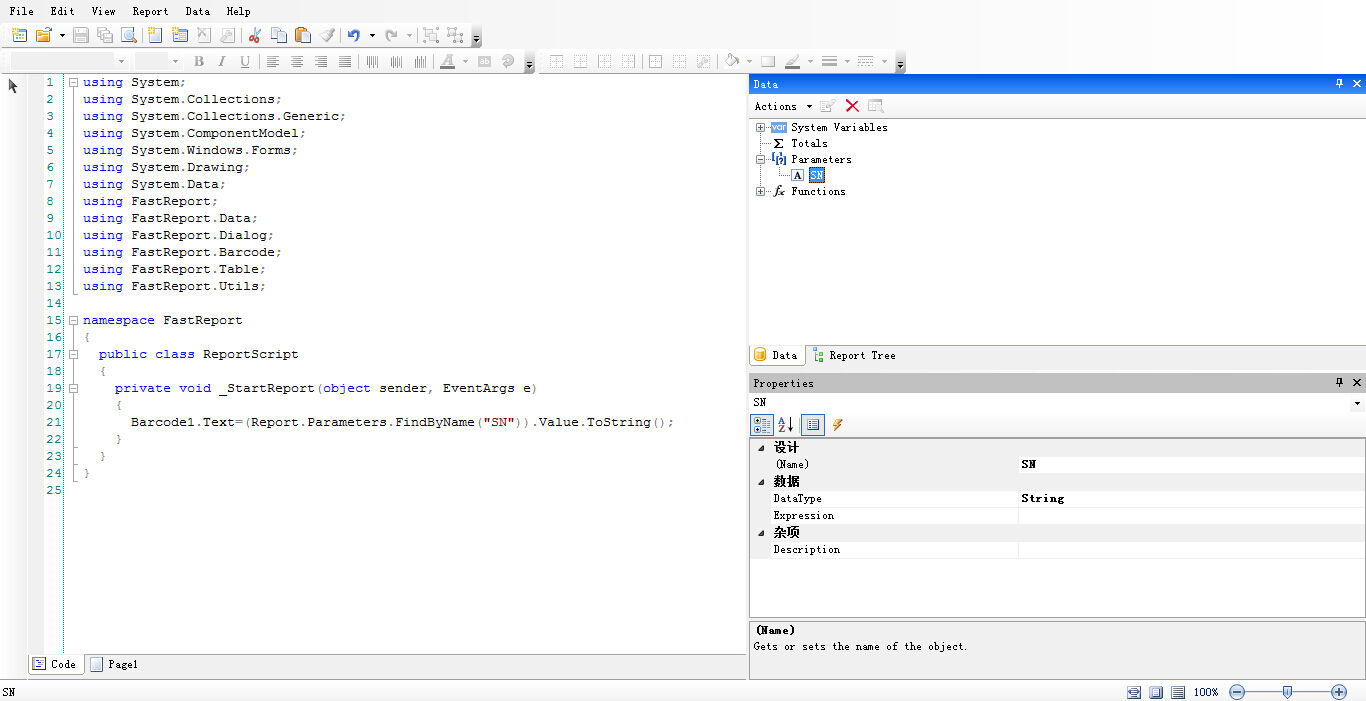The width and height of the screenshot is (1366, 701).
Task: Click the Save All icon
Action: pyautogui.click(x=105, y=35)
